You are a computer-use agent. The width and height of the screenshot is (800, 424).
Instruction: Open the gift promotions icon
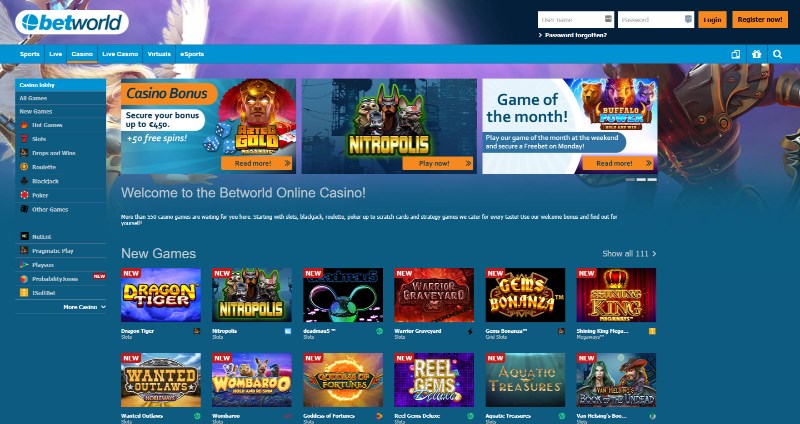tap(757, 54)
